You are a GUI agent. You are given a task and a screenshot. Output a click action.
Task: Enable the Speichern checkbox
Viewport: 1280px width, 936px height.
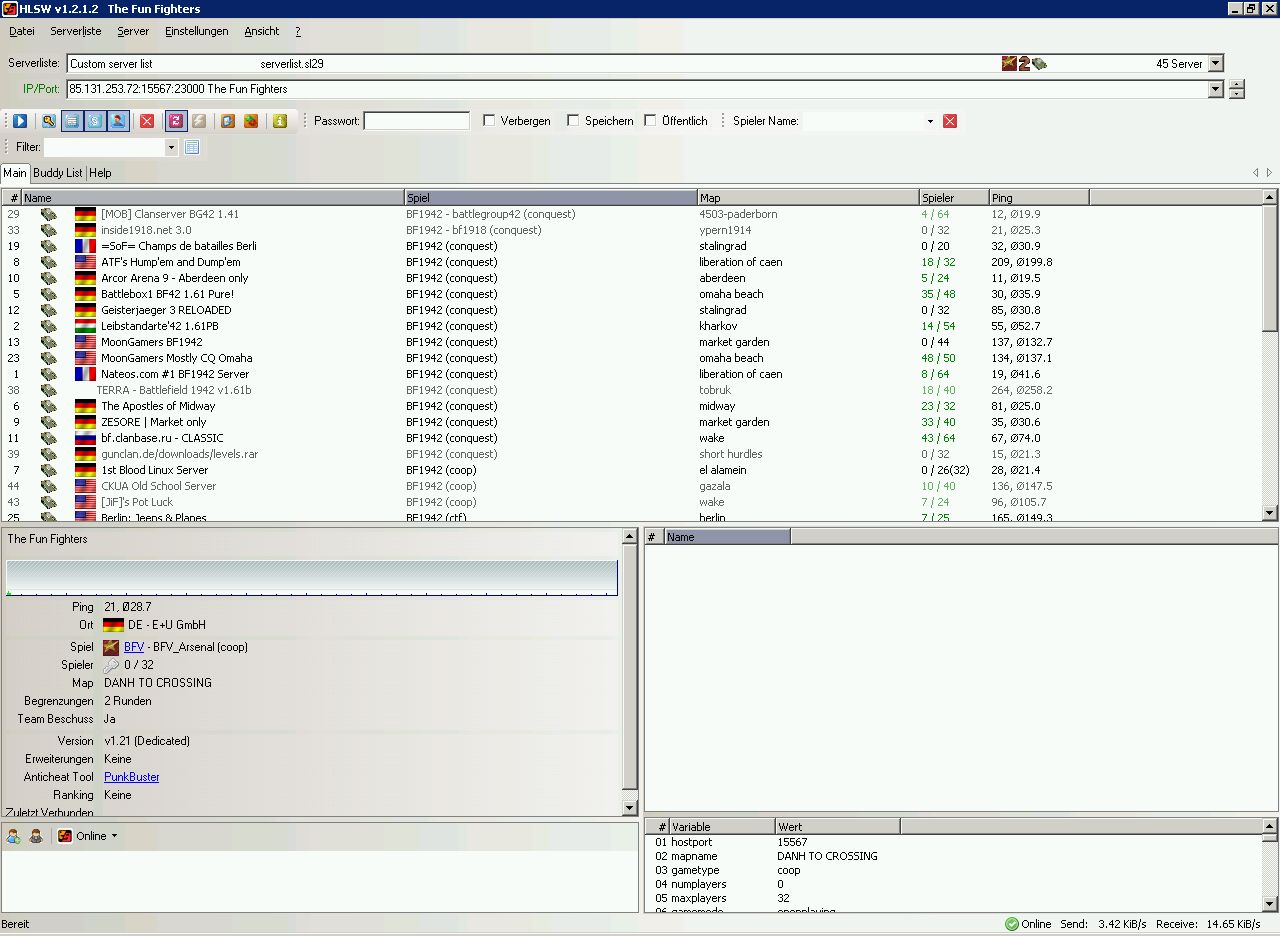pos(573,120)
